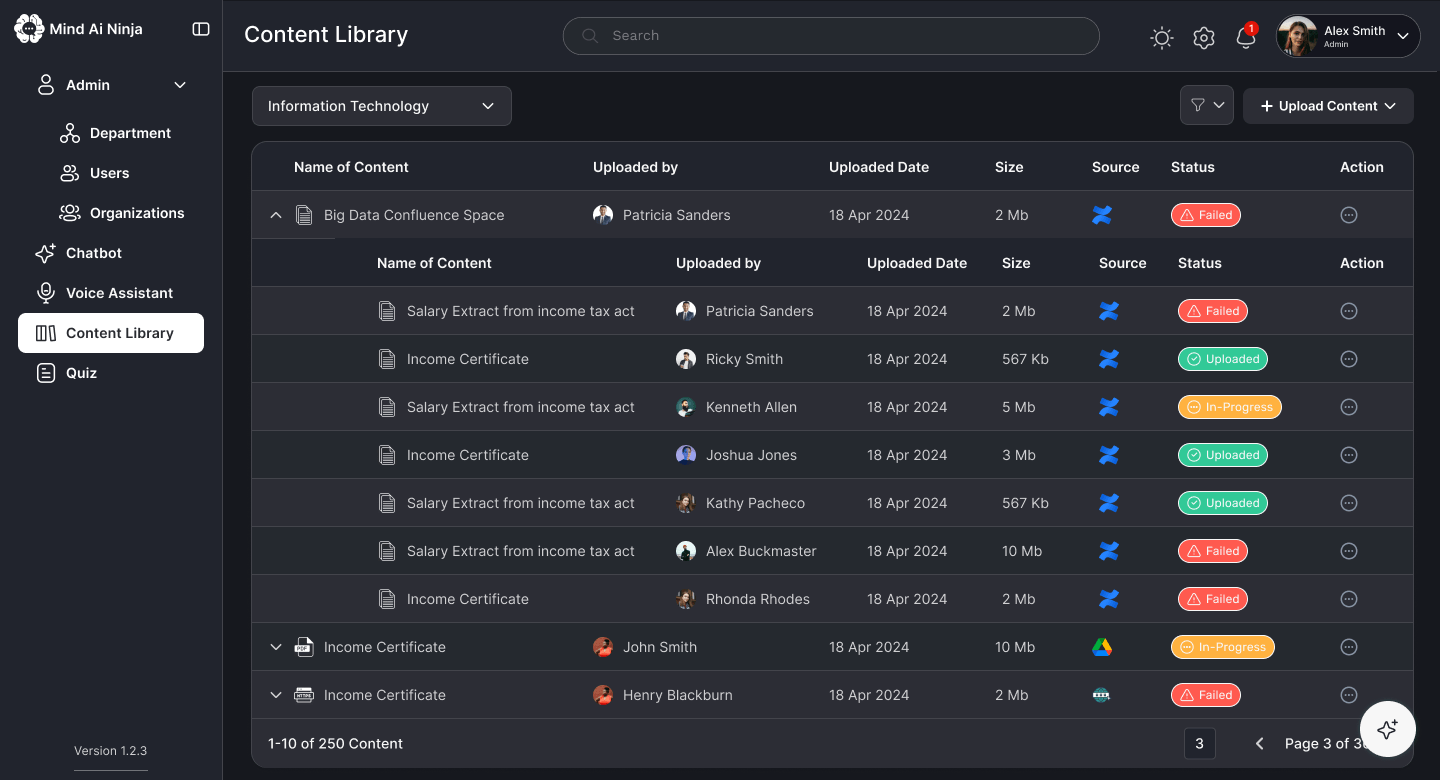Open action menu for Henry Blackburn row
This screenshot has width=1440, height=780.
pos(1348,695)
